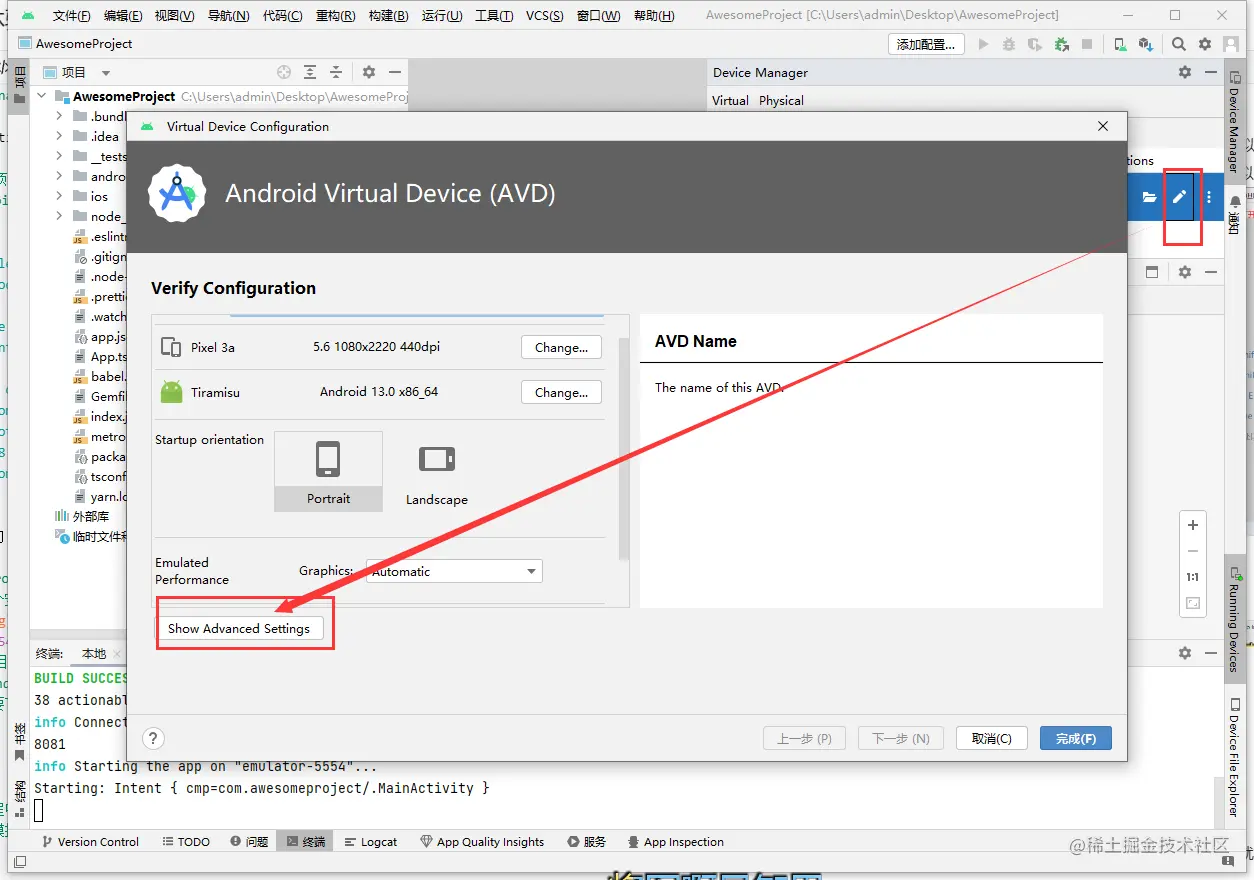Open IDE settings gear in main toolbar
1254x880 pixels.
(x=1205, y=44)
